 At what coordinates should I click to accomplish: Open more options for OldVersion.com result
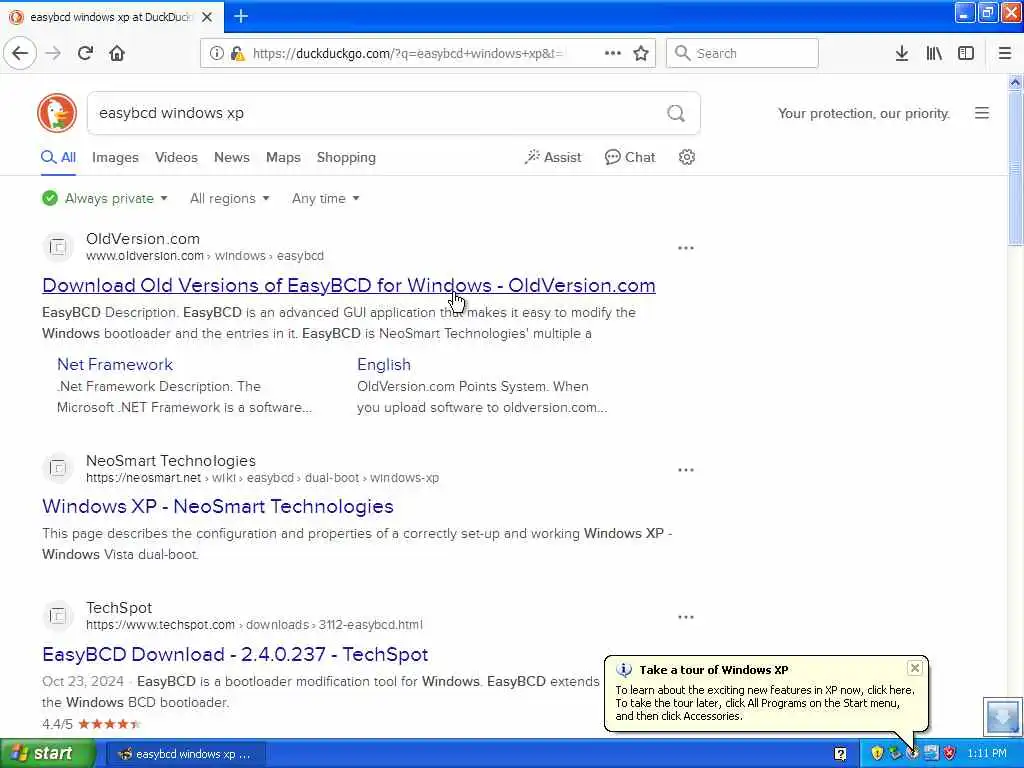686,248
